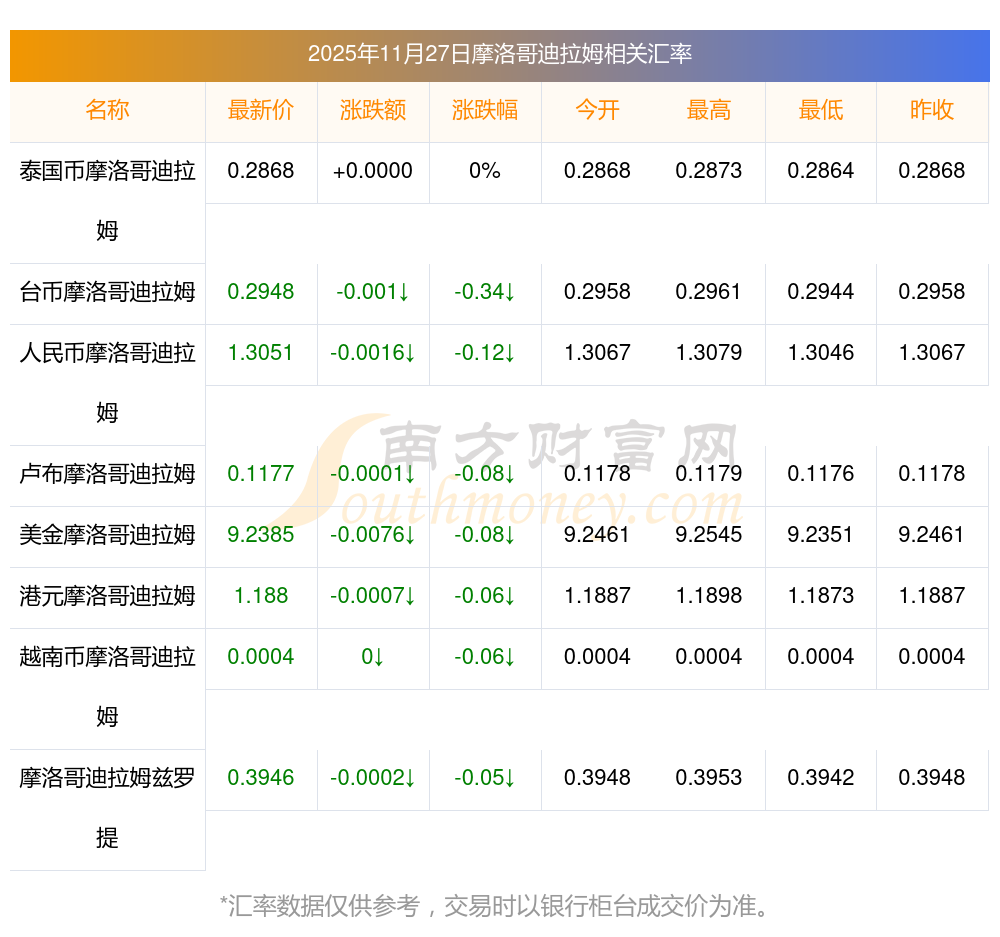Click the 今开 column header
Viewport: 1000px width, 937px height.
[x=597, y=111]
